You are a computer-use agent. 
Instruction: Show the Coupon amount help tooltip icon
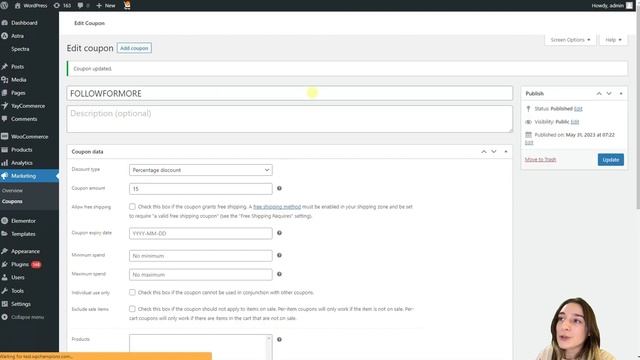(x=279, y=189)
